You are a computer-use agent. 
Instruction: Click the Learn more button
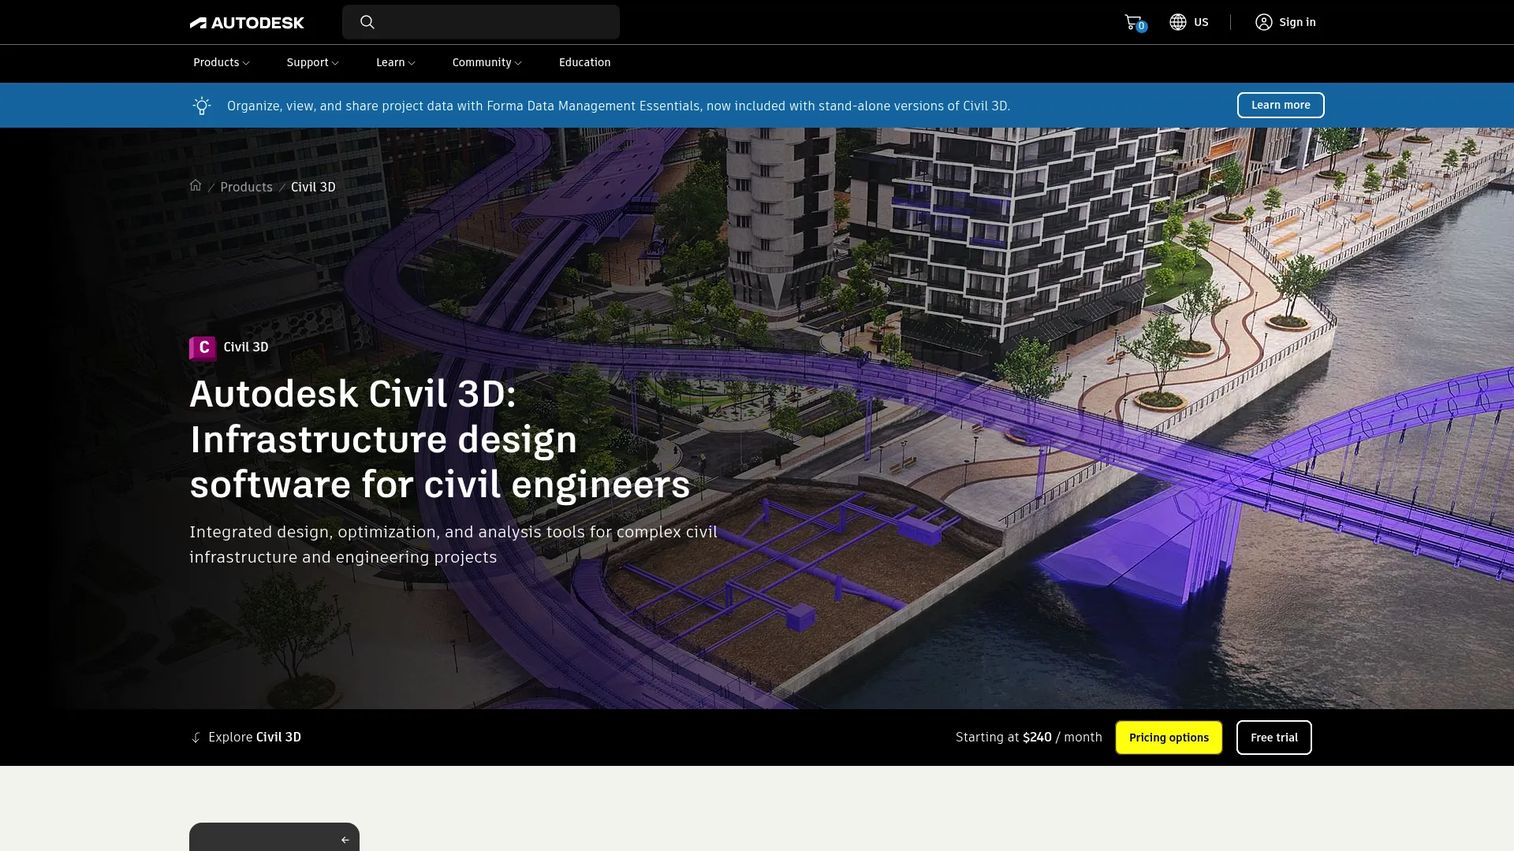pos(1280,105)
